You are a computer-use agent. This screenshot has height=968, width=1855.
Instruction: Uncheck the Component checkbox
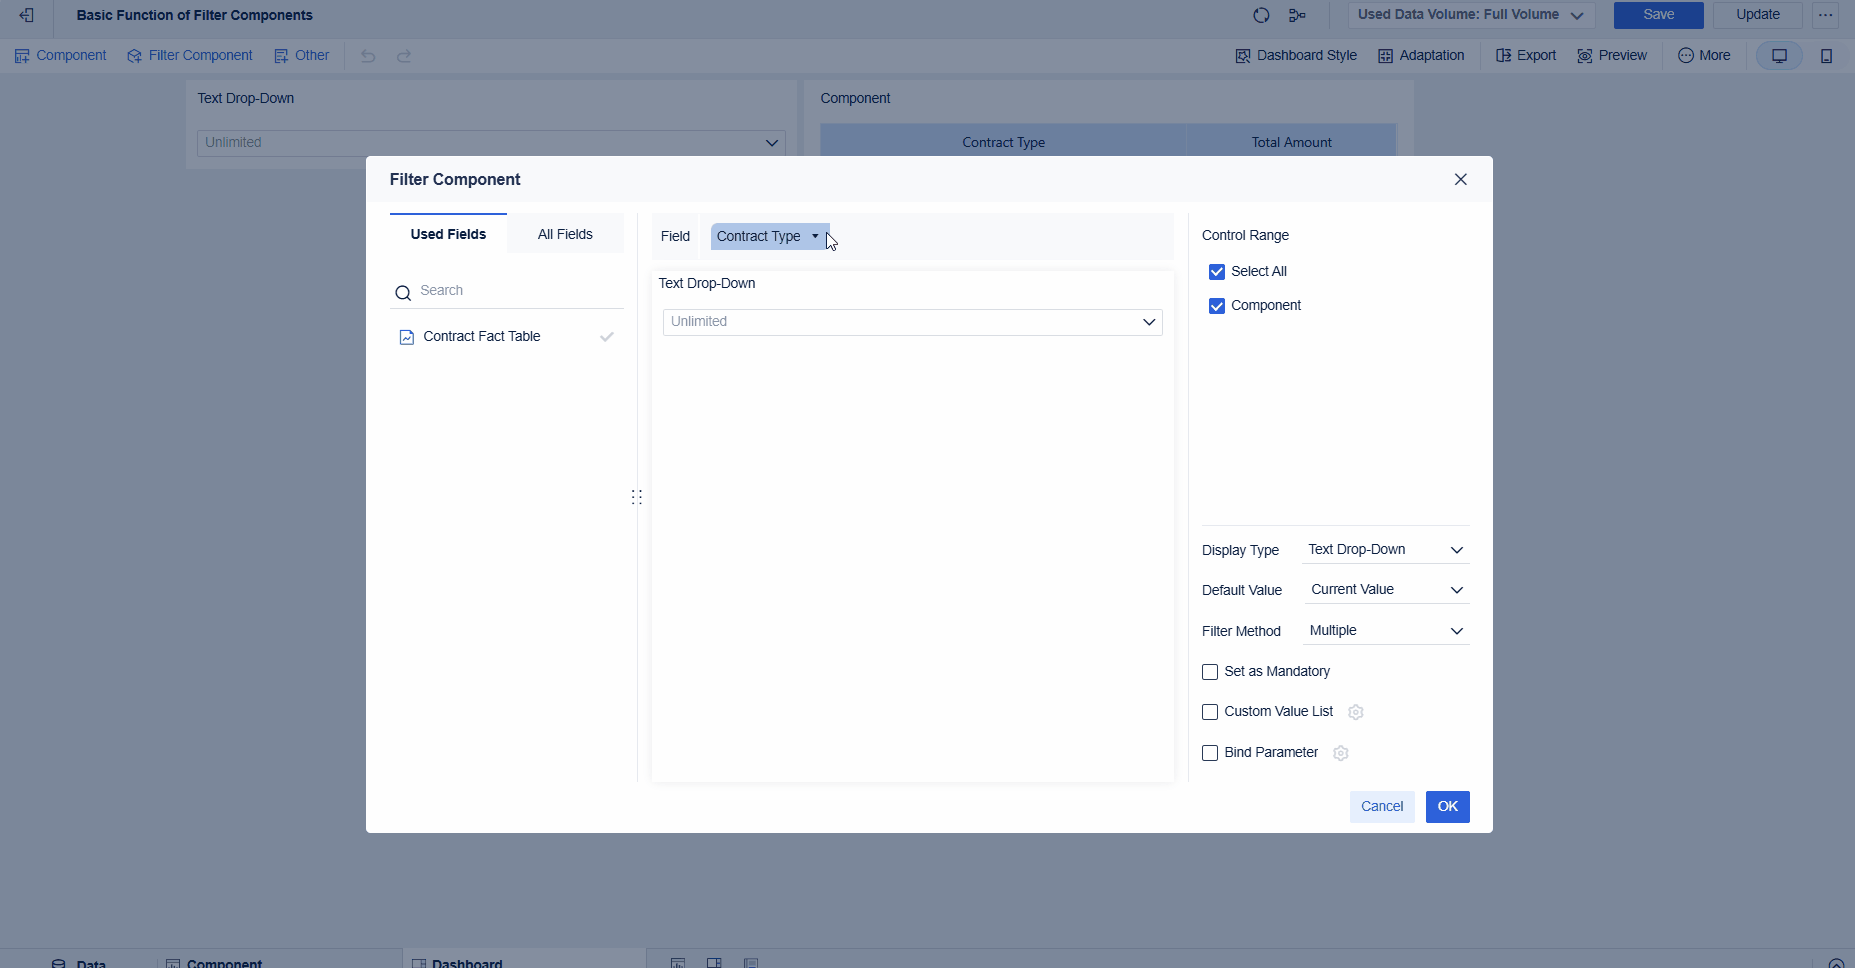point(1217,306)
